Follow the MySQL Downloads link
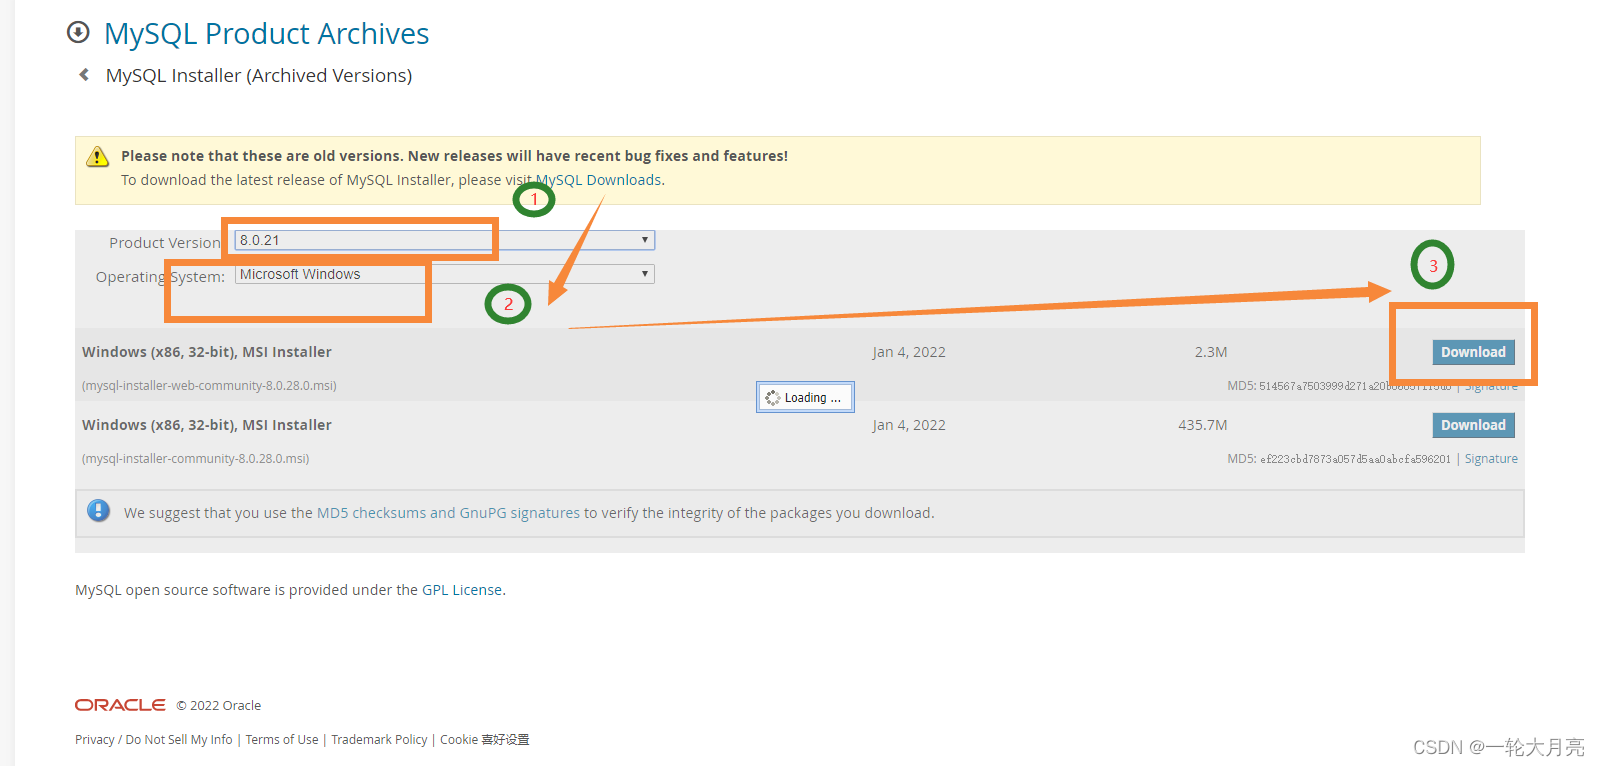Viewport: 1599px width, 766px height. pos(599,180)
